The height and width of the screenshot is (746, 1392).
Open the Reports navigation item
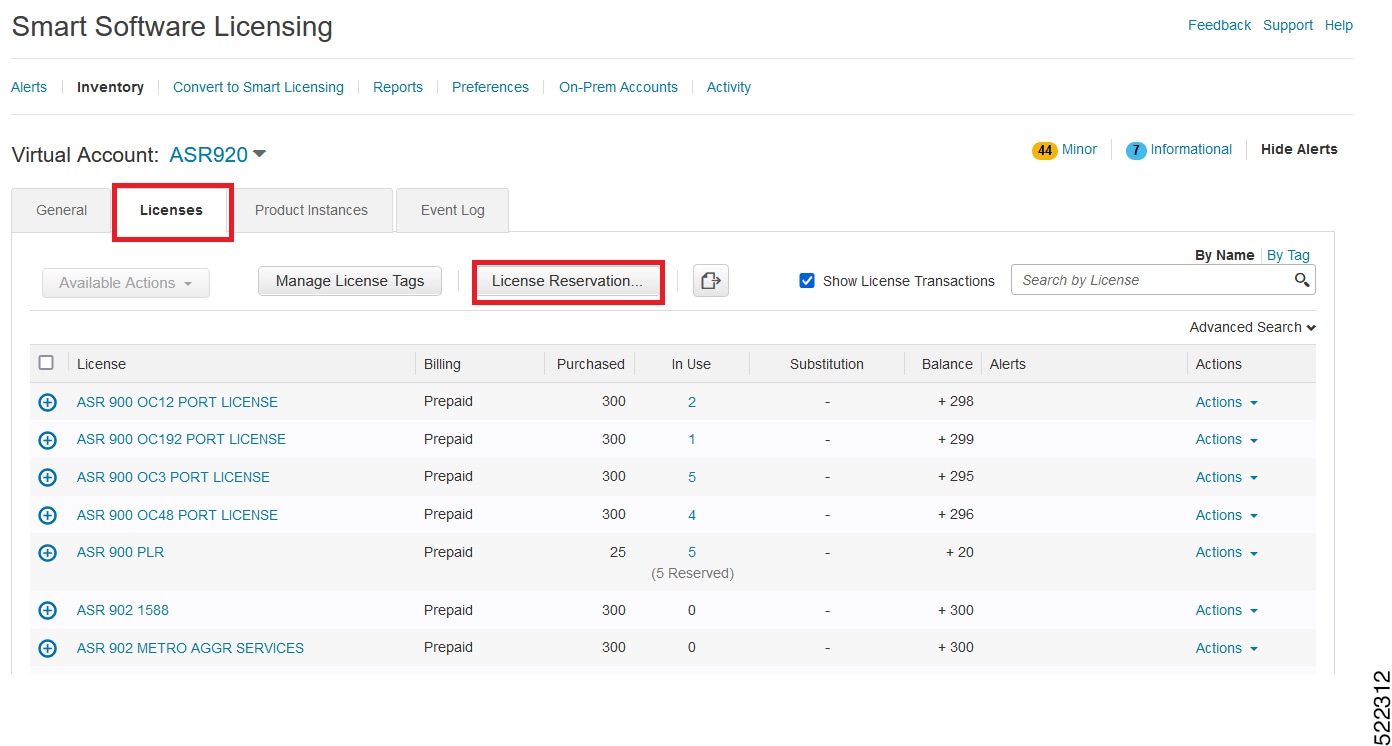tap(398, 87)
